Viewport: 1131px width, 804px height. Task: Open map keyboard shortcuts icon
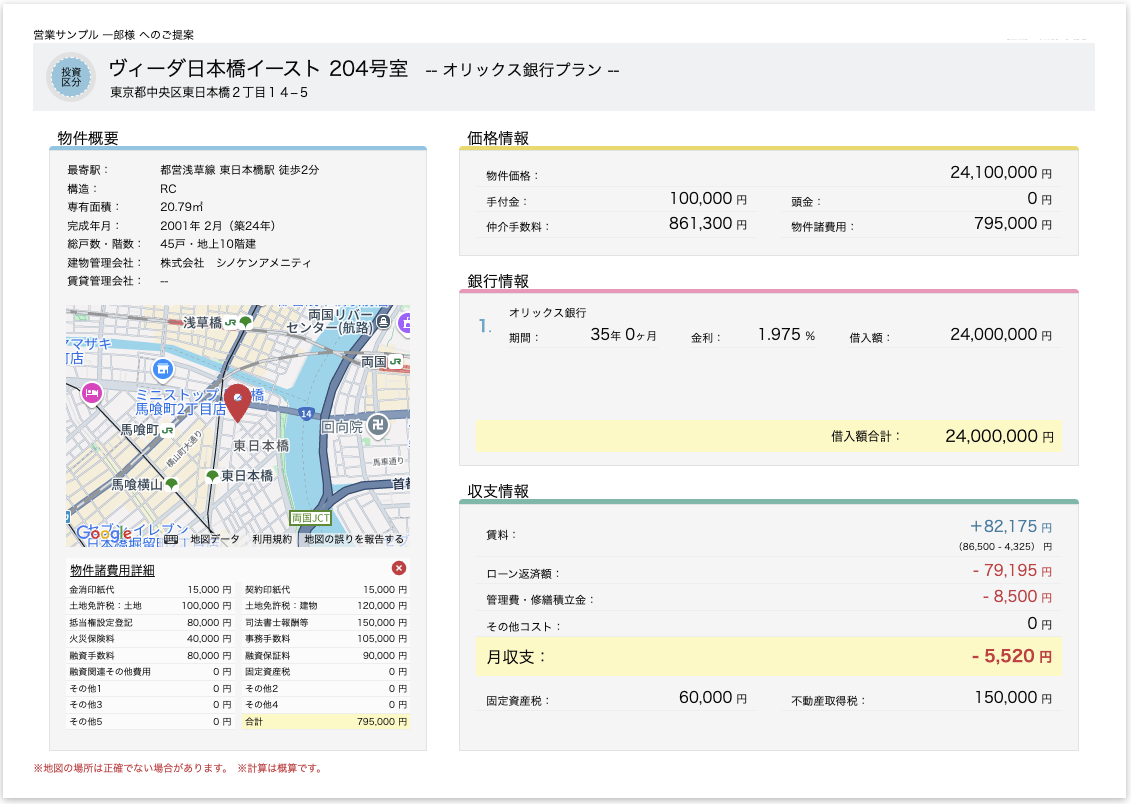pyautogui.click(x=171, y=539)
